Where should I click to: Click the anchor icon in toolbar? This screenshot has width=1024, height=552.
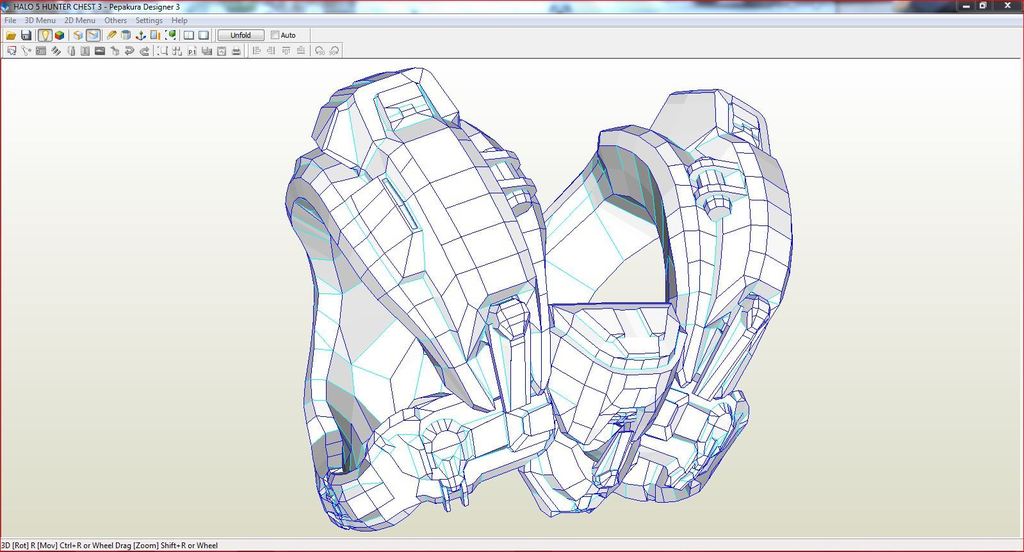click(141, 35)
